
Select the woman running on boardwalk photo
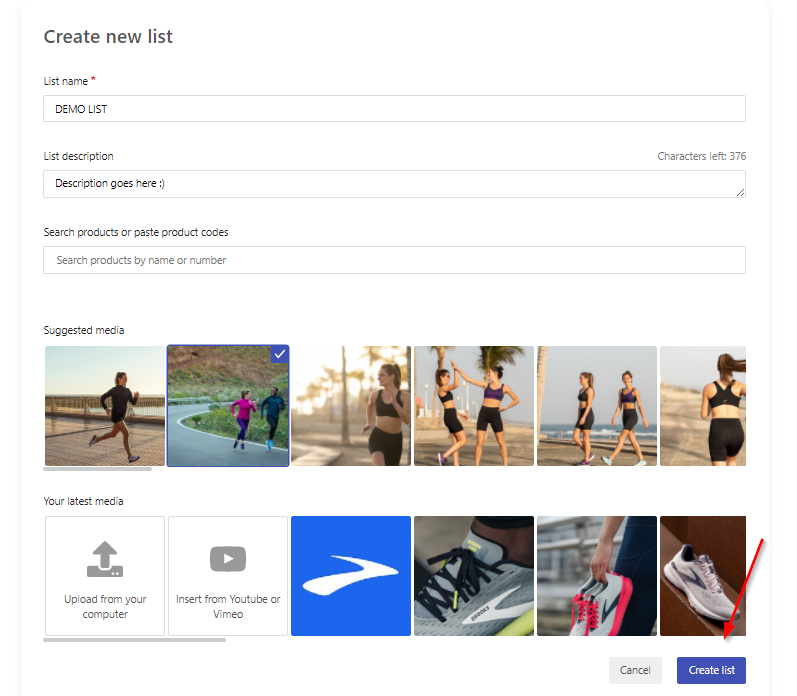[105, 406]
